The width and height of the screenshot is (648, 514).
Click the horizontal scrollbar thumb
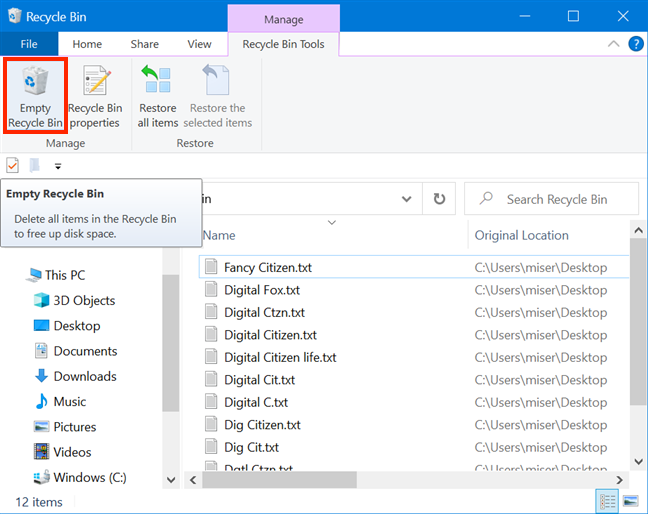coord(279,480)
